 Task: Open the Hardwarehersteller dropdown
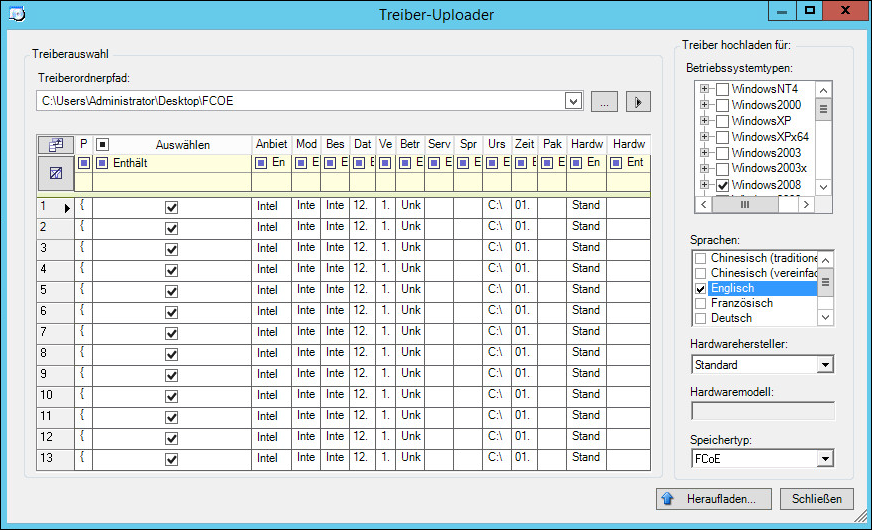coord(824,365)
